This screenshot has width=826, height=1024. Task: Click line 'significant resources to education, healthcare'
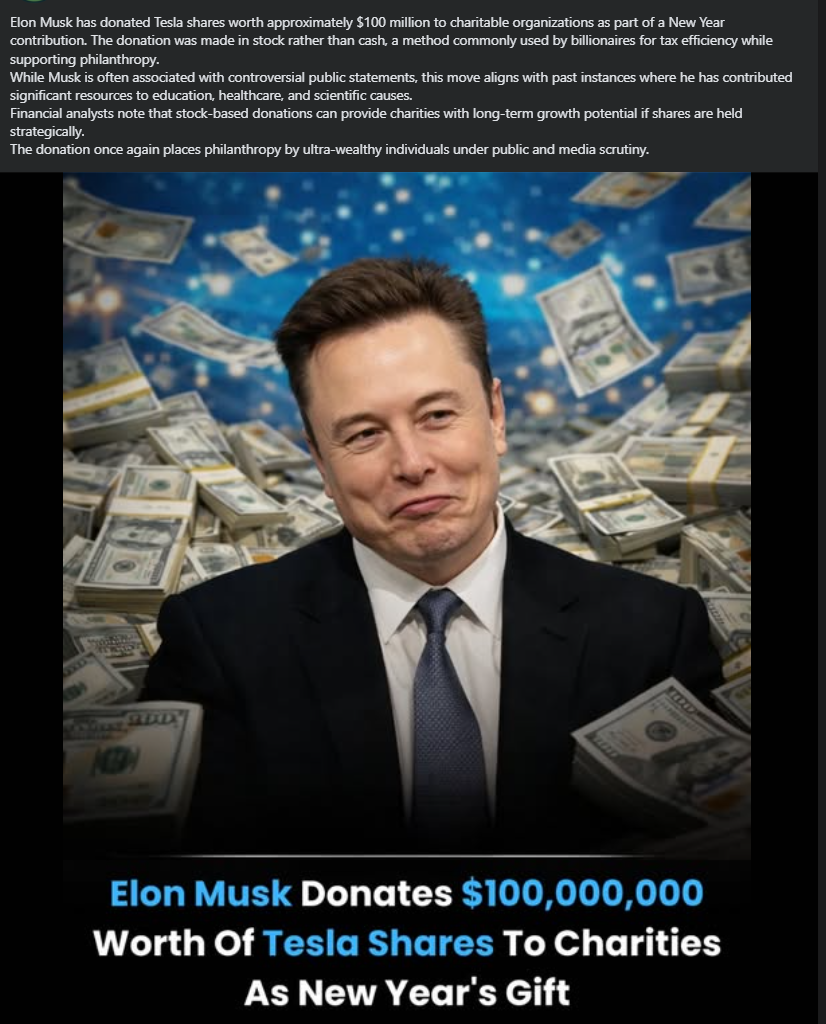(x=211, y=95)
